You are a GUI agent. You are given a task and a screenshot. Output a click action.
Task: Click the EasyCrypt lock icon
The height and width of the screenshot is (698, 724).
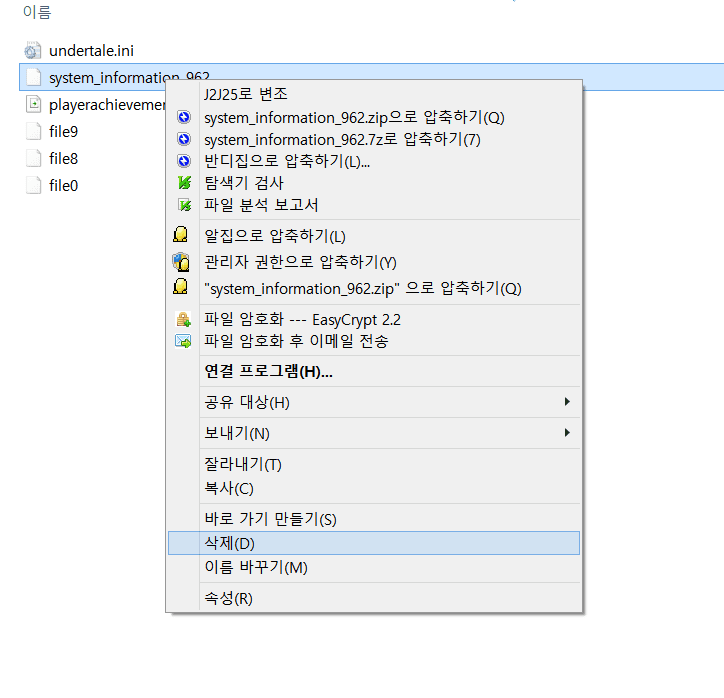[x=183, y=319]
